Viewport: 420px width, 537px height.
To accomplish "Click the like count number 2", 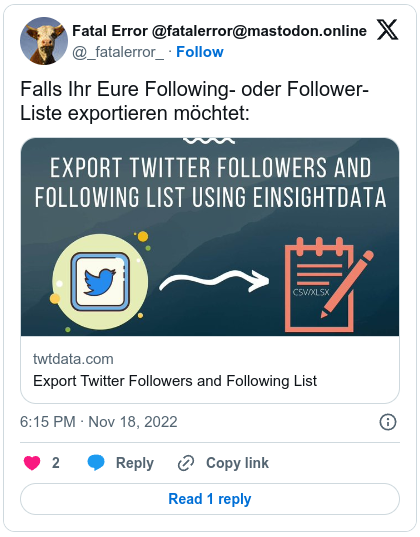I will coord(56,463).
